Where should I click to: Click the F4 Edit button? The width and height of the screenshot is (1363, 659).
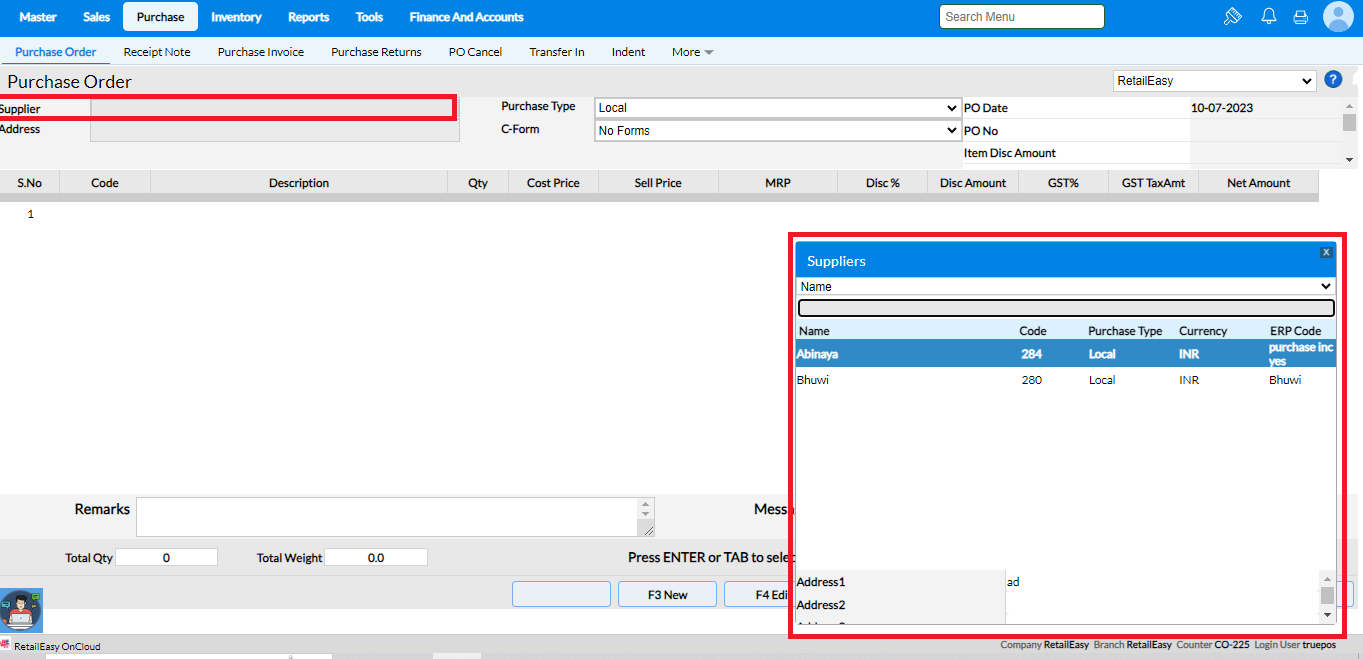pyautogui.click(x=759, y=594)
